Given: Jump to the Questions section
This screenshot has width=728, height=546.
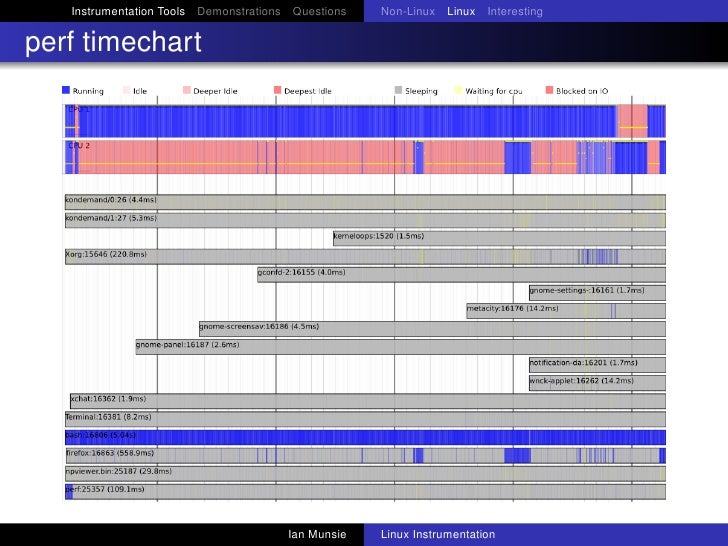Looking at the screenshot, I should click(x=319, y=12).
